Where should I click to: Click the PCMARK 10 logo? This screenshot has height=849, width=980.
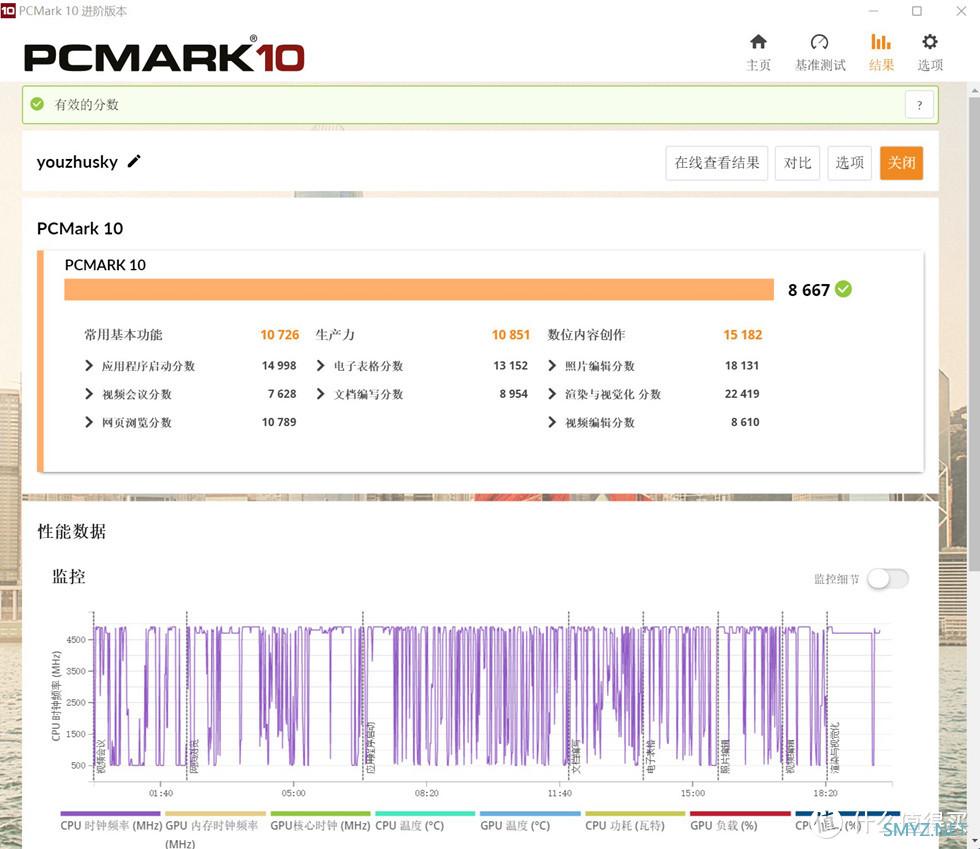[164, 55]
